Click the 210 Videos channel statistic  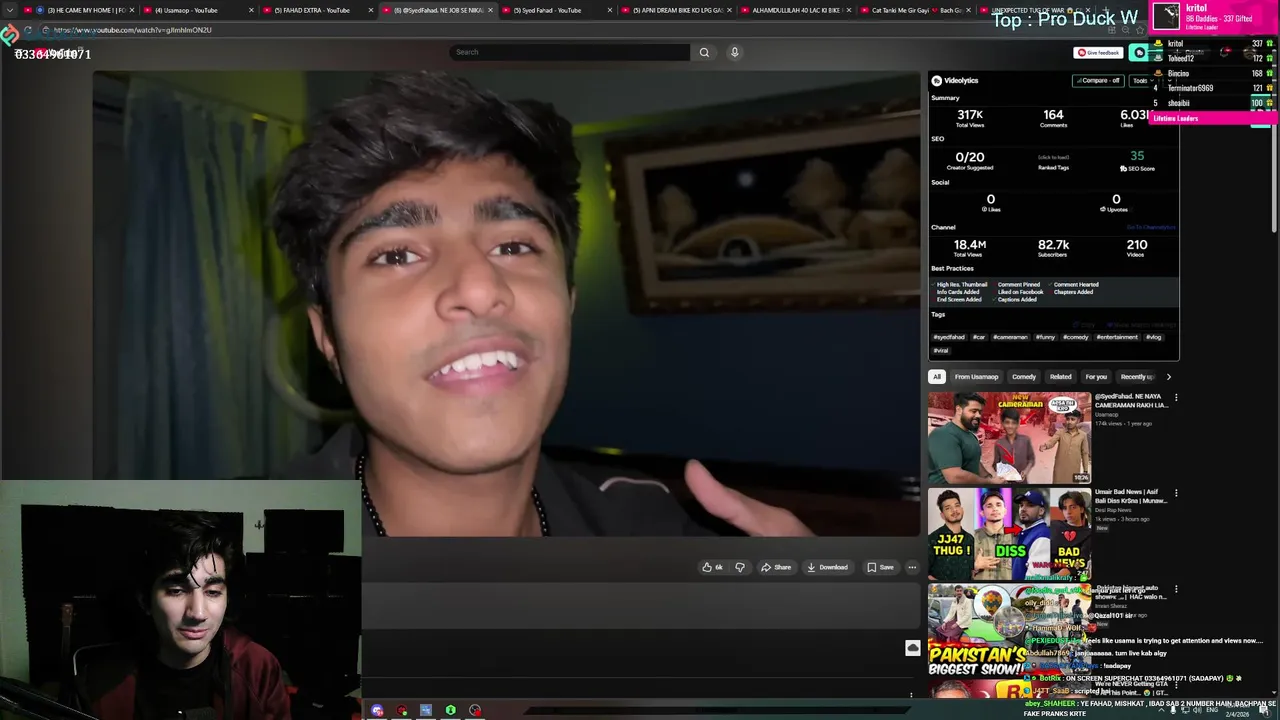[1137, 247]
